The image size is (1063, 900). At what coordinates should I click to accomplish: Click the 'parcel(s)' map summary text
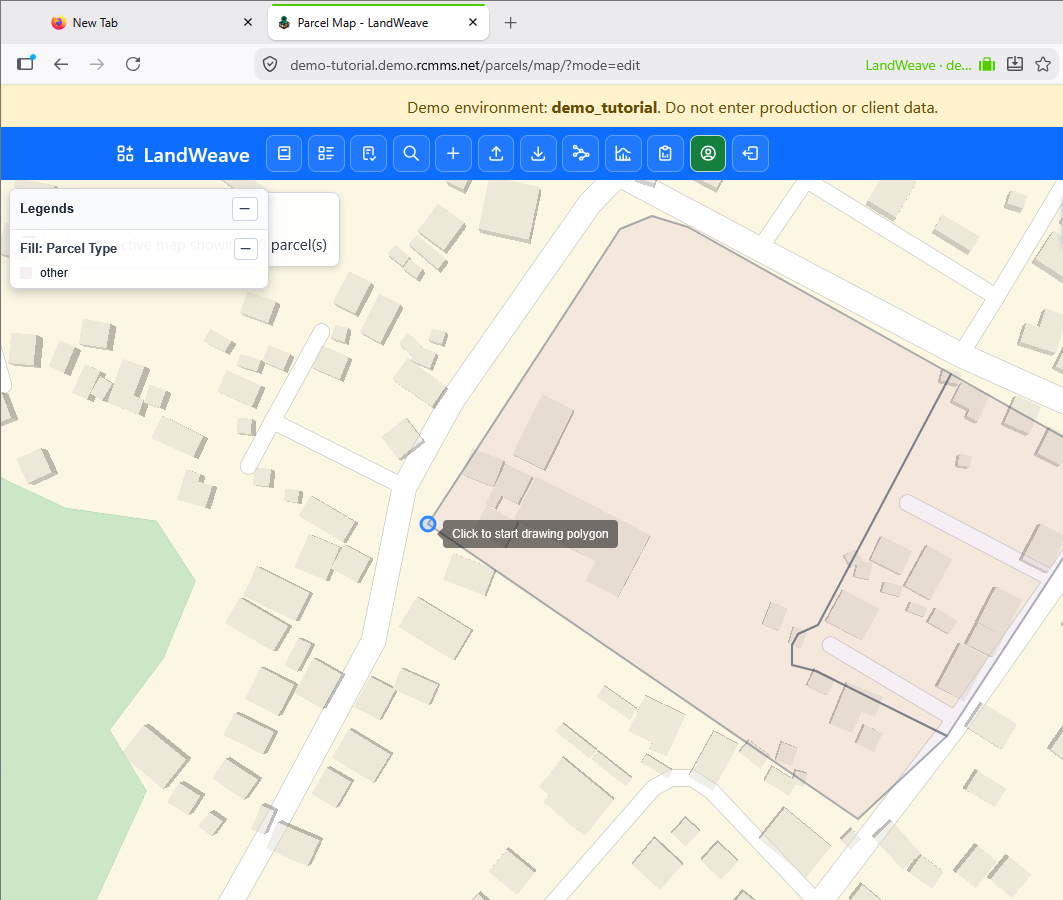[x=299, y=245]
